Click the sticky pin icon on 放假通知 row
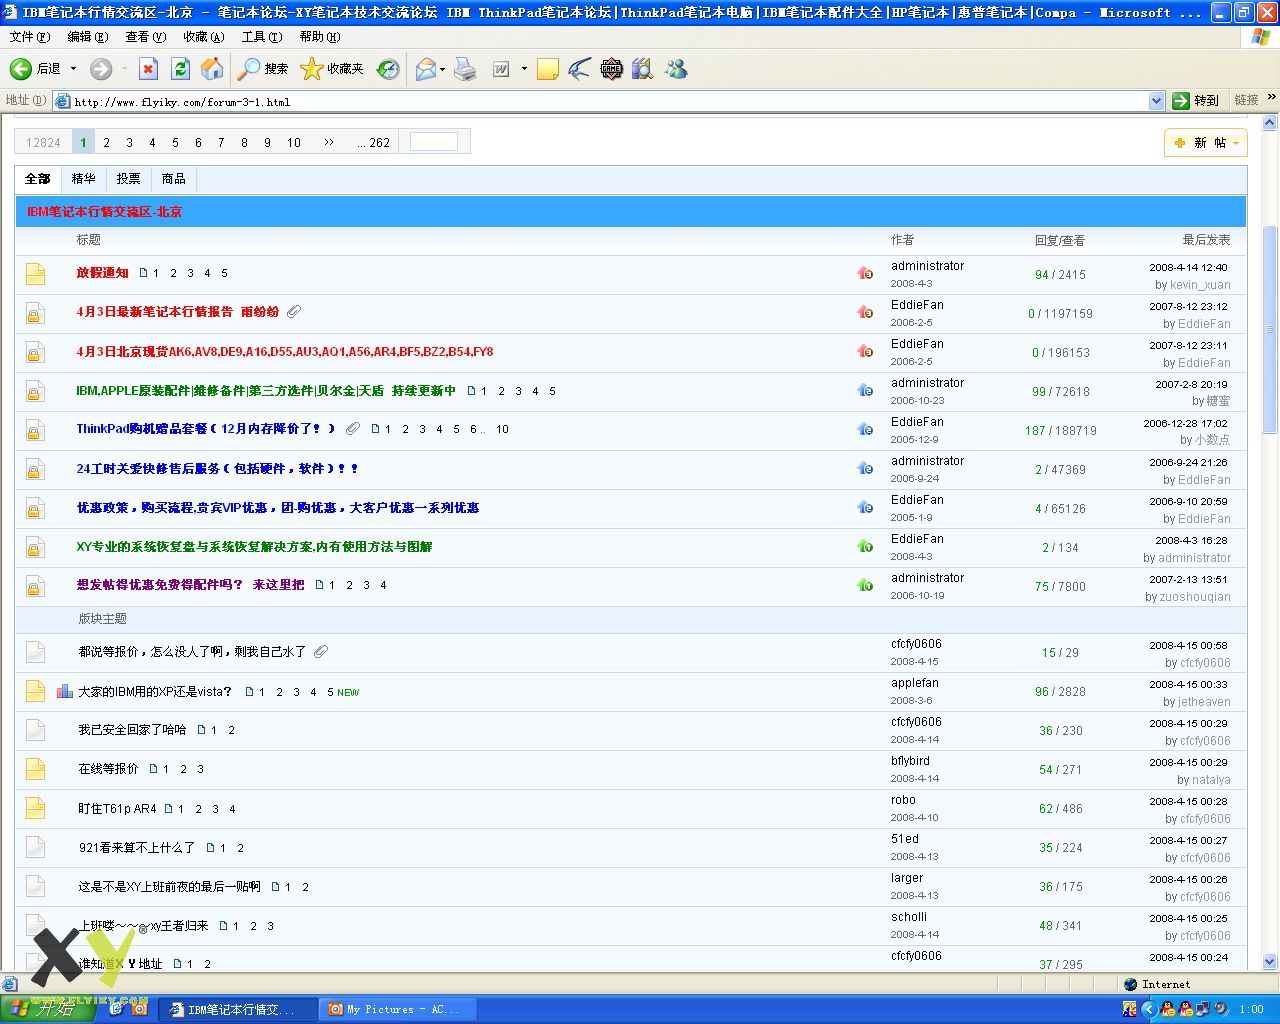1280x1024 pixels. [x=865, y=273]
